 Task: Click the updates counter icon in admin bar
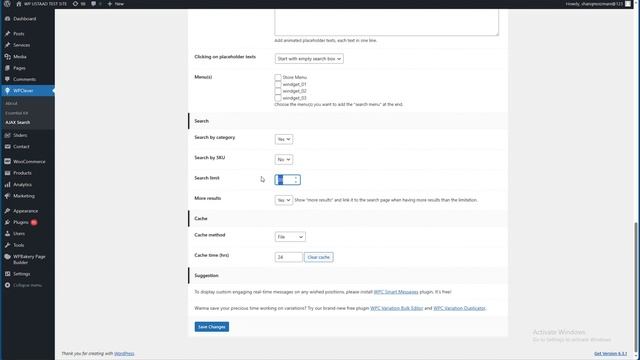click(x=75, y=4)
